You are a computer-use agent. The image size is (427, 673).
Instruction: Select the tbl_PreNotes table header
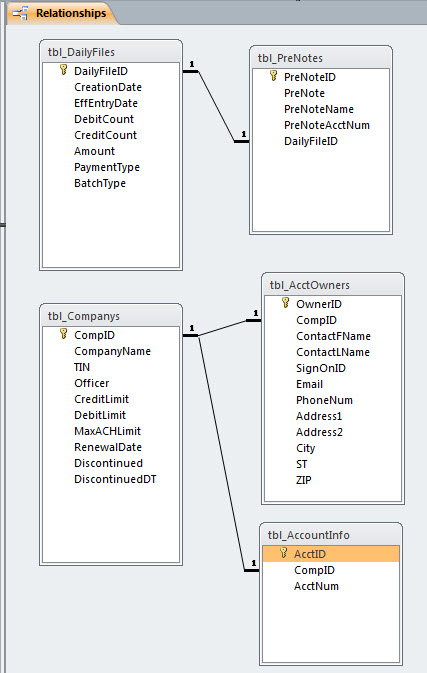coord(321,58)
